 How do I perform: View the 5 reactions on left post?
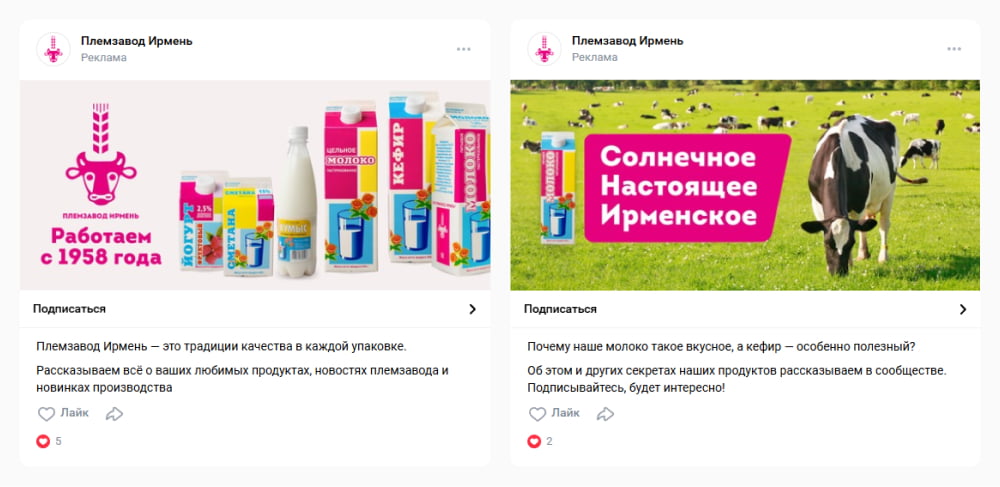(49, 441)
